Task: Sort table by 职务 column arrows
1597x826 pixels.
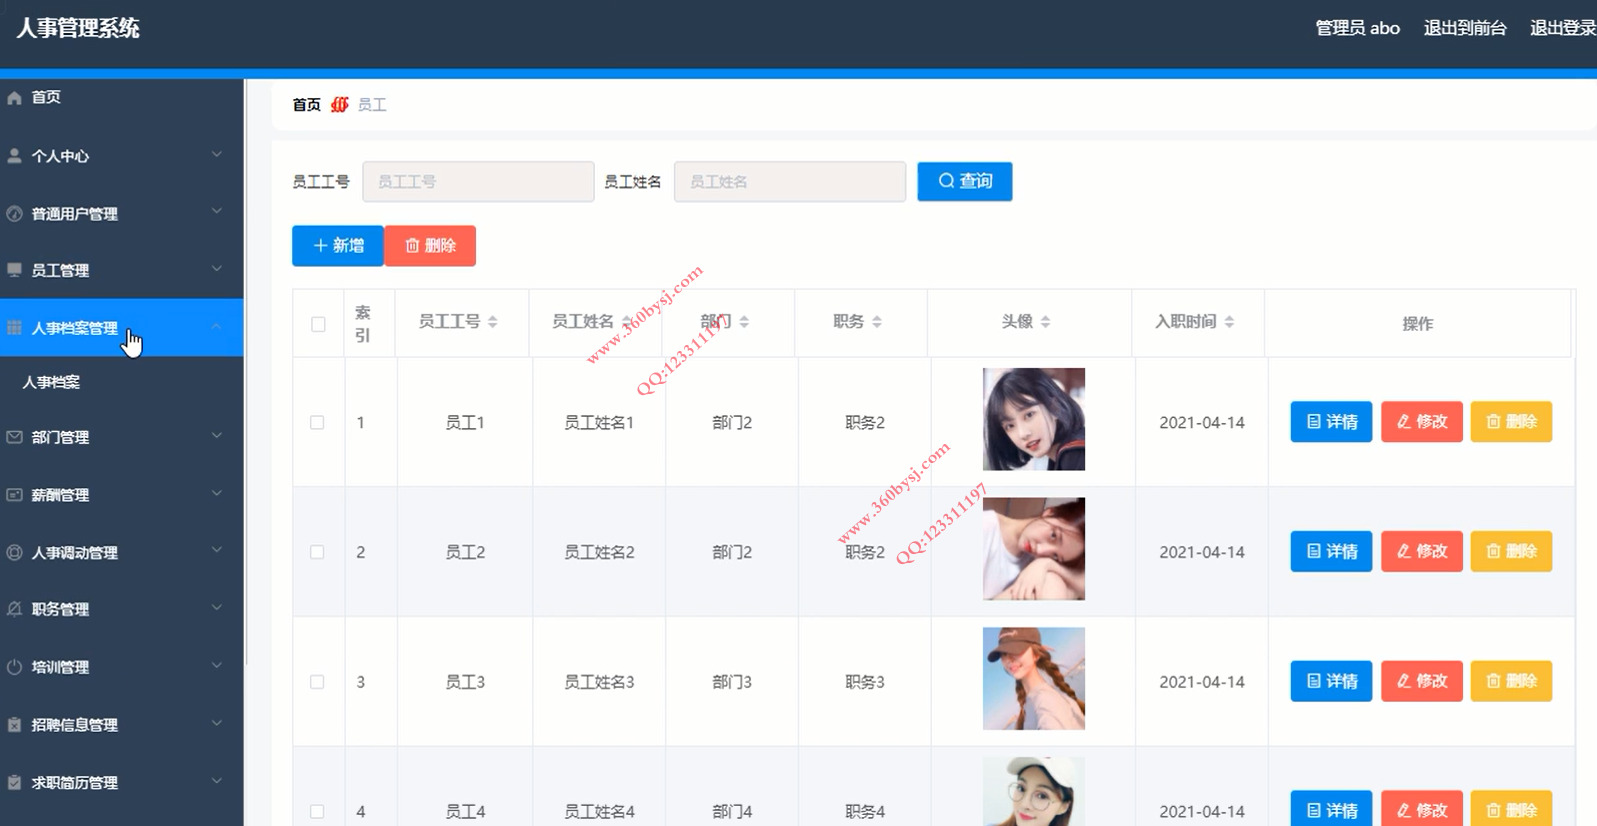Action: pos(877,322)
